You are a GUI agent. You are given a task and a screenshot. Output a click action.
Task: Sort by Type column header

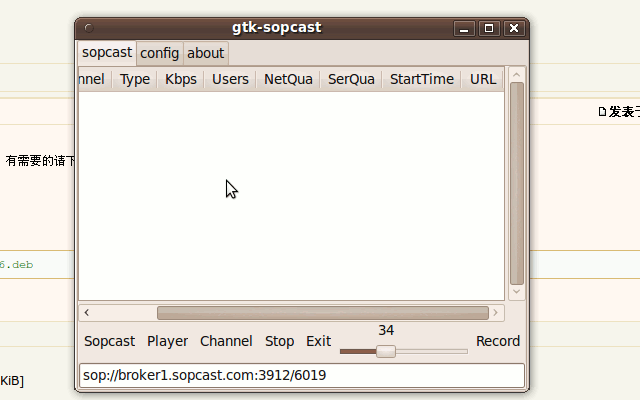(135, 79)
